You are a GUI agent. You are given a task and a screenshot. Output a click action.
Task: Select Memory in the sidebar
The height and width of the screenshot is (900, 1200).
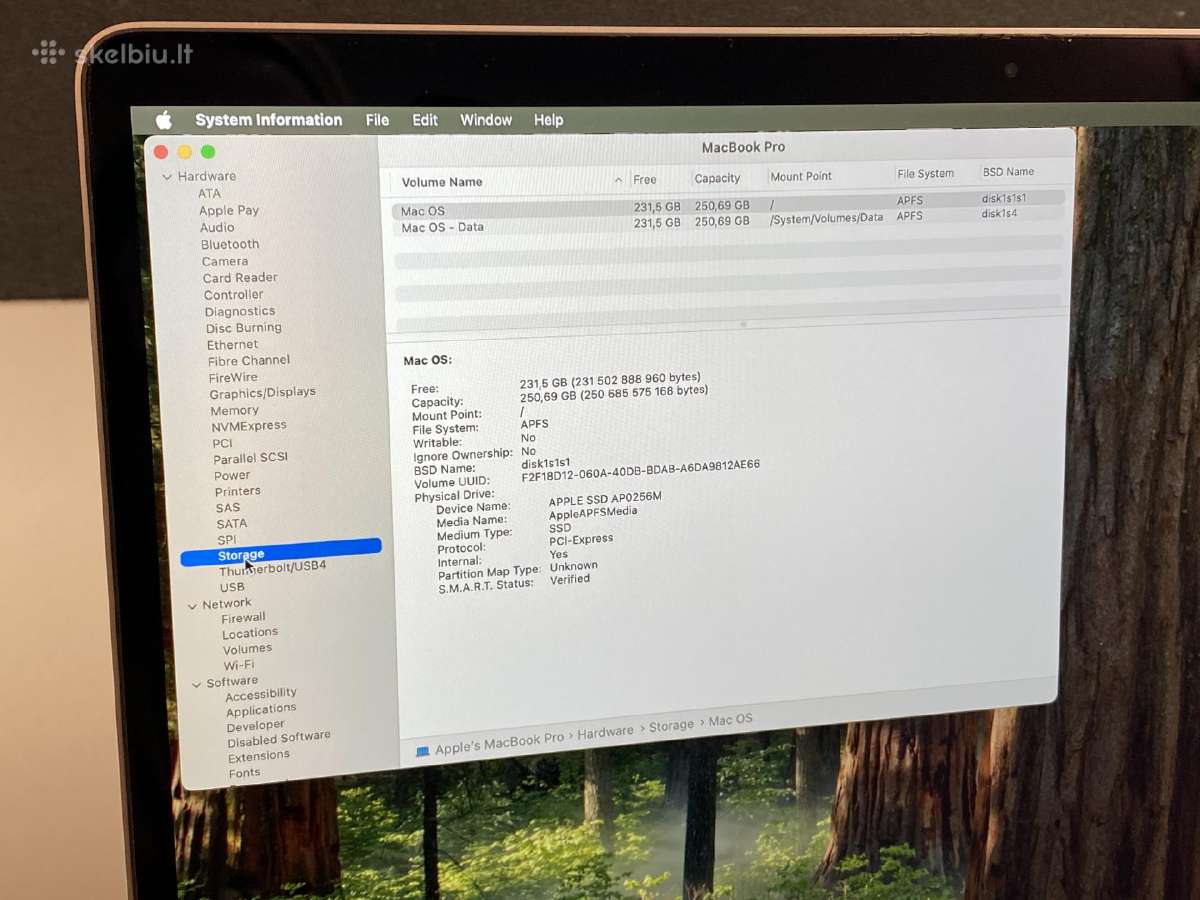tap(234, 411)
